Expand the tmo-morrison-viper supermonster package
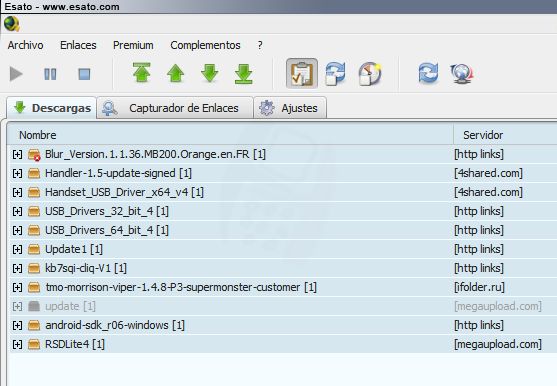 [x=17, y=287]
